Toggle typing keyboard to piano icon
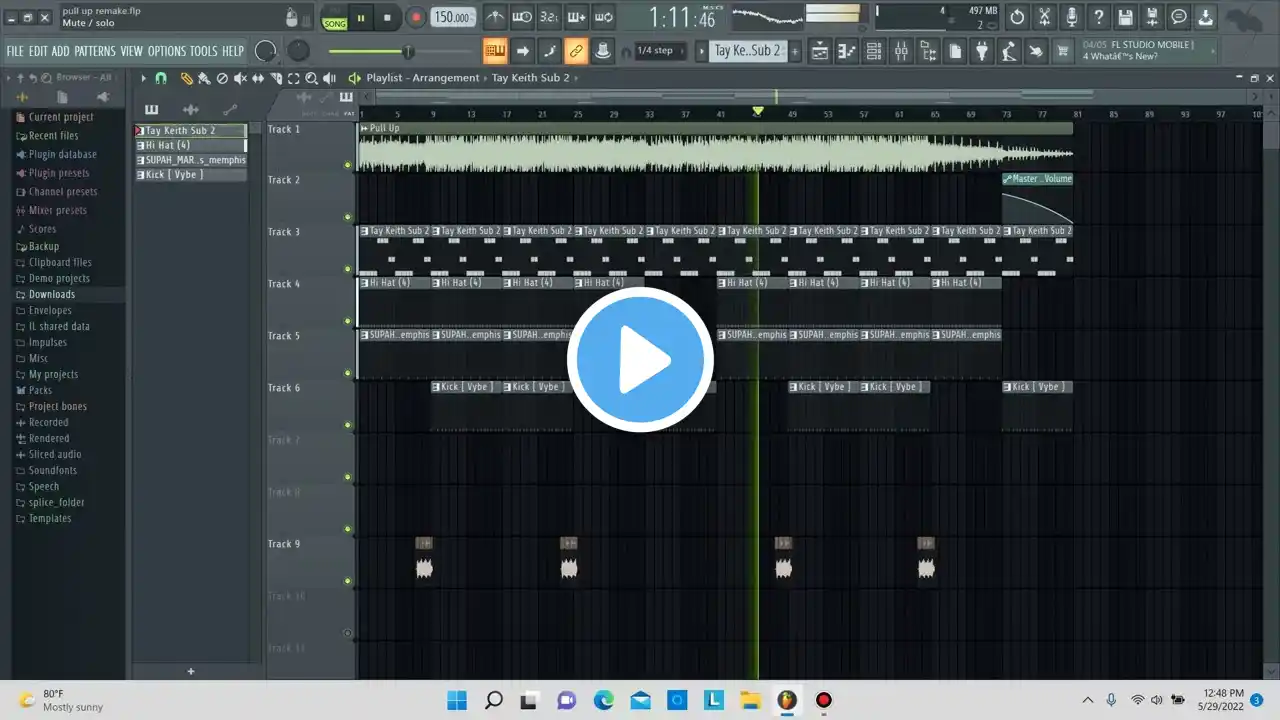The height and width of the screenshot is (720, 1280). tap(495, 51)
